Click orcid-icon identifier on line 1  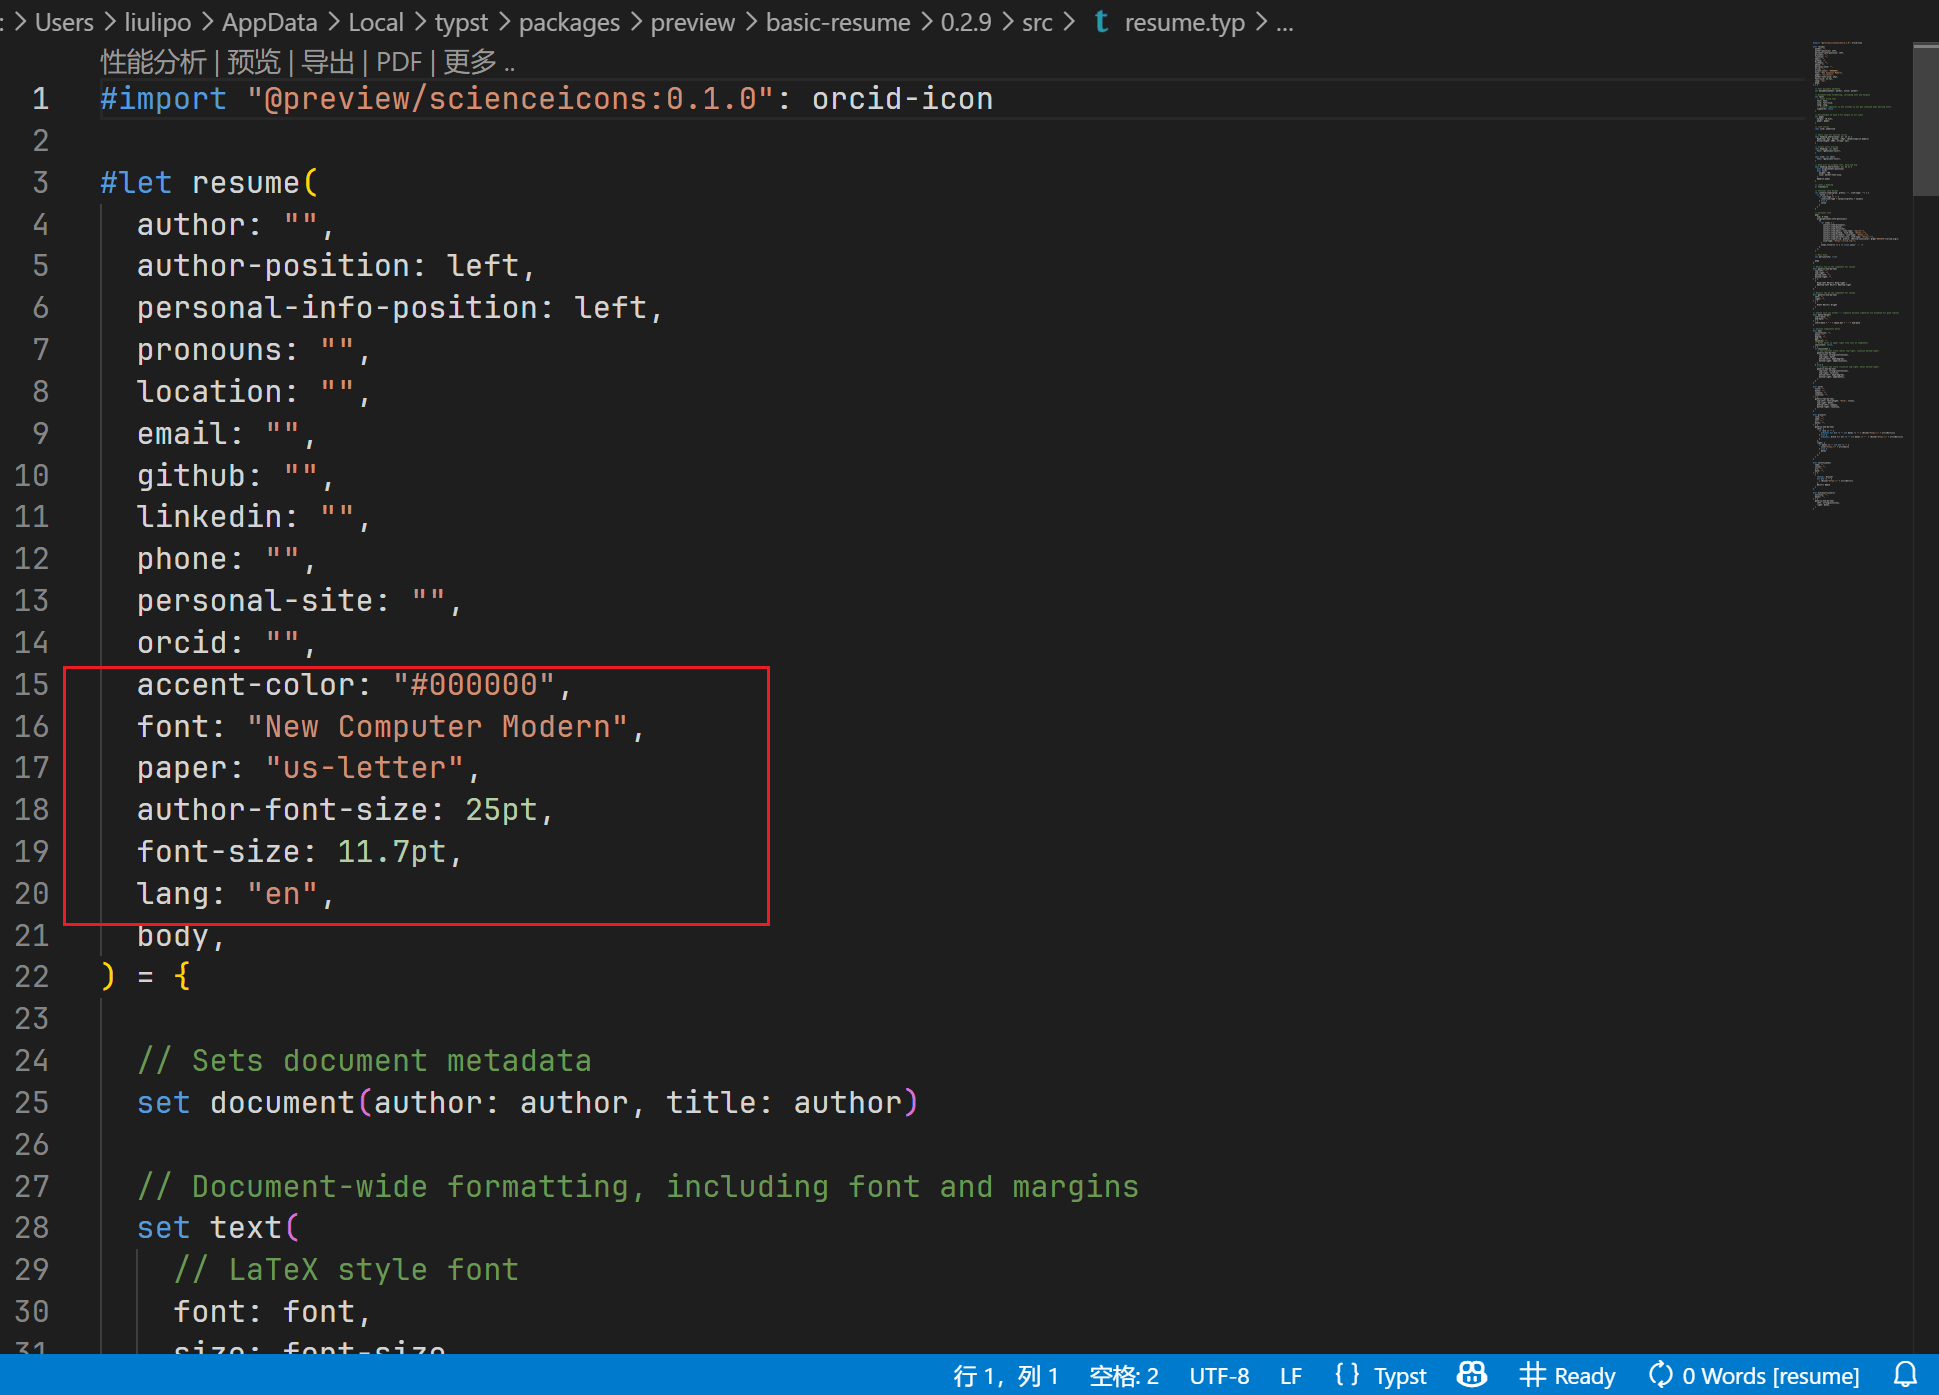point(902,98)
